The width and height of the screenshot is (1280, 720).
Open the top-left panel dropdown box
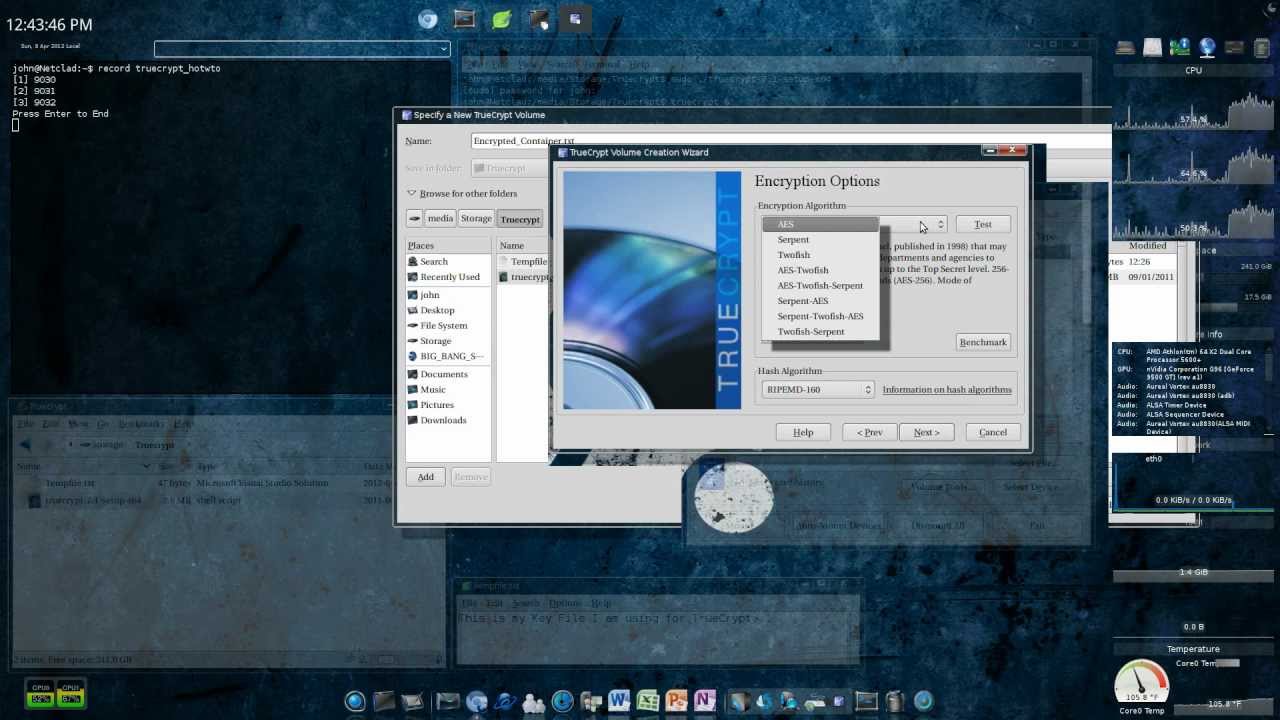[x=302, y=48]
